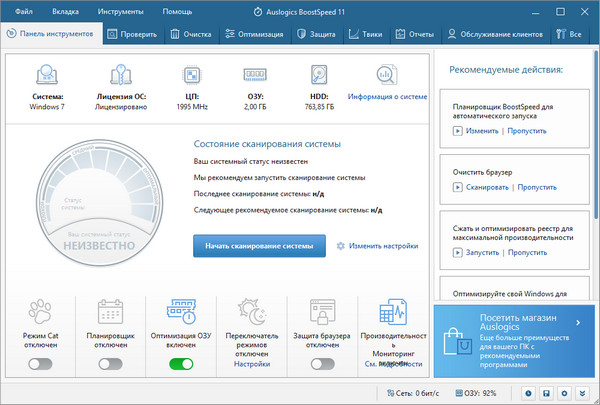Enable the Режим Cat toggle

pyautogui.click(x=40, y=364)
